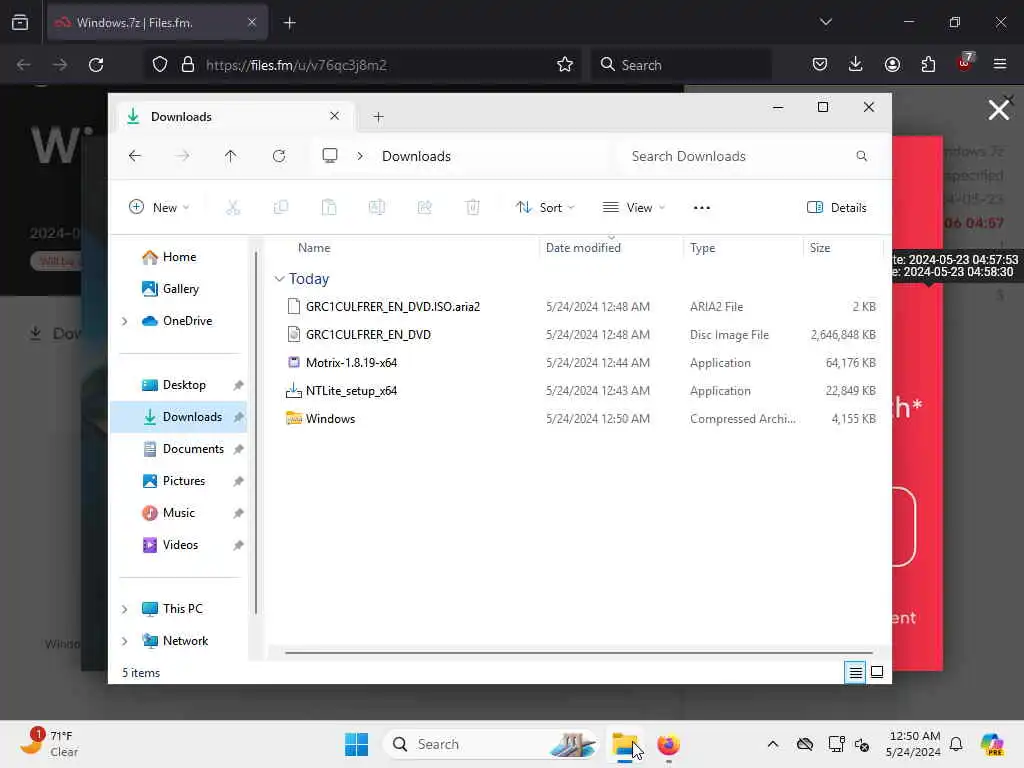Image resolution: width=1024 pixels, height=768 pixels.
Task: Select the Windows.7z Firefox tab
Action: pos(157,23)
